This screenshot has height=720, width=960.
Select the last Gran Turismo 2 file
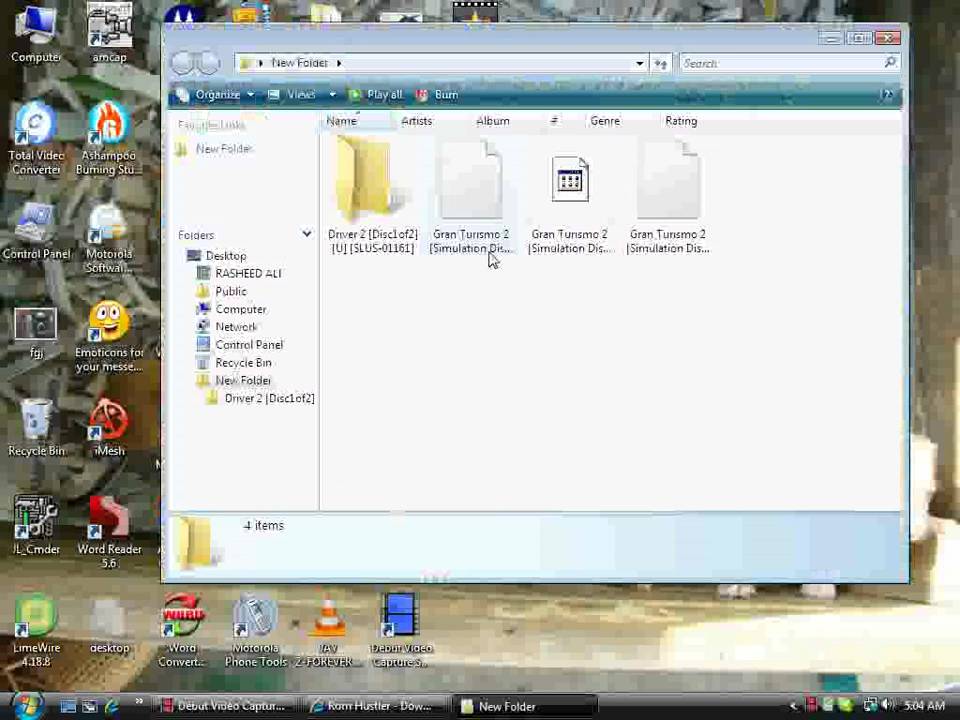pyautogui.click(x=667, y=196)
